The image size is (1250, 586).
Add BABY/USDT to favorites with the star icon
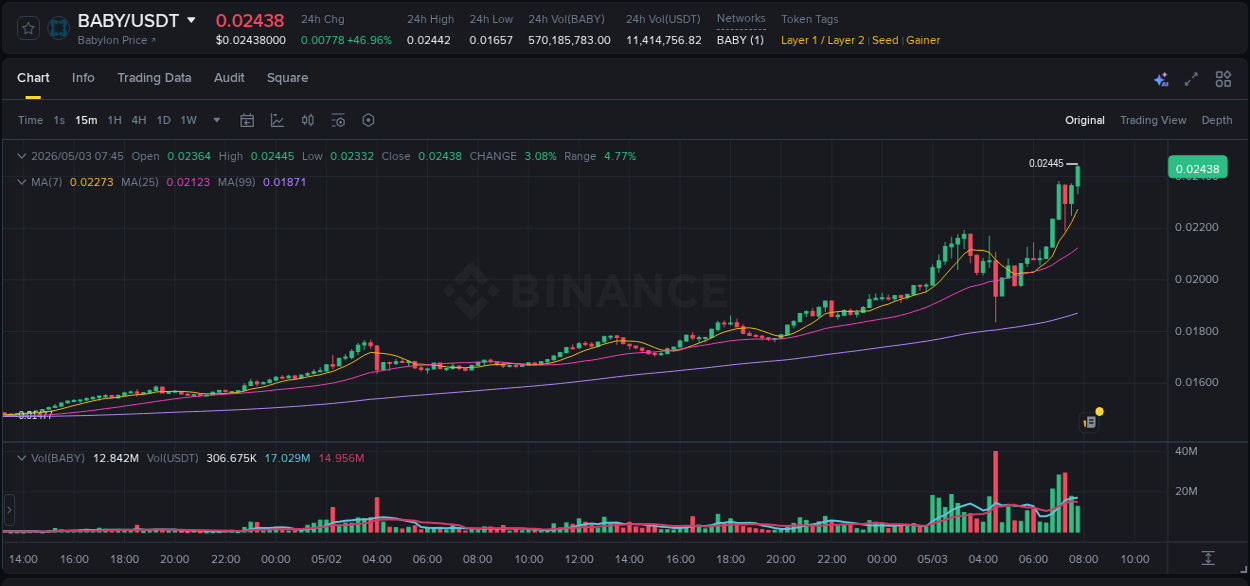click(29, 28)
